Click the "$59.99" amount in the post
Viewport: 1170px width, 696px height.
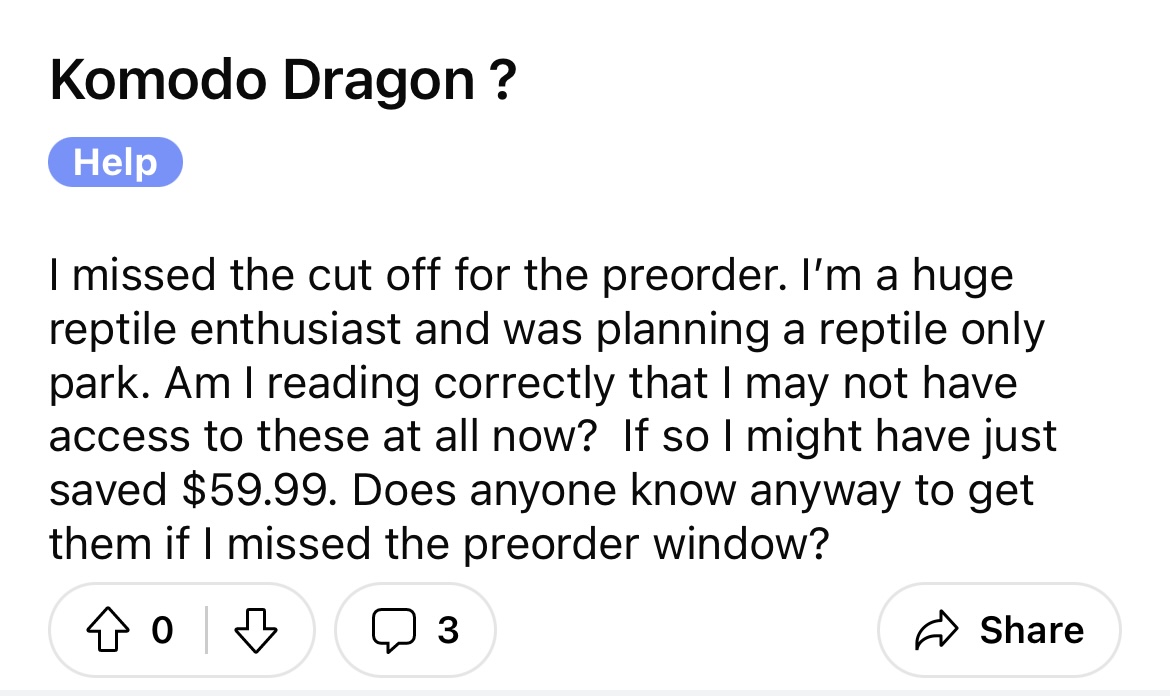[x=254, y=490]
